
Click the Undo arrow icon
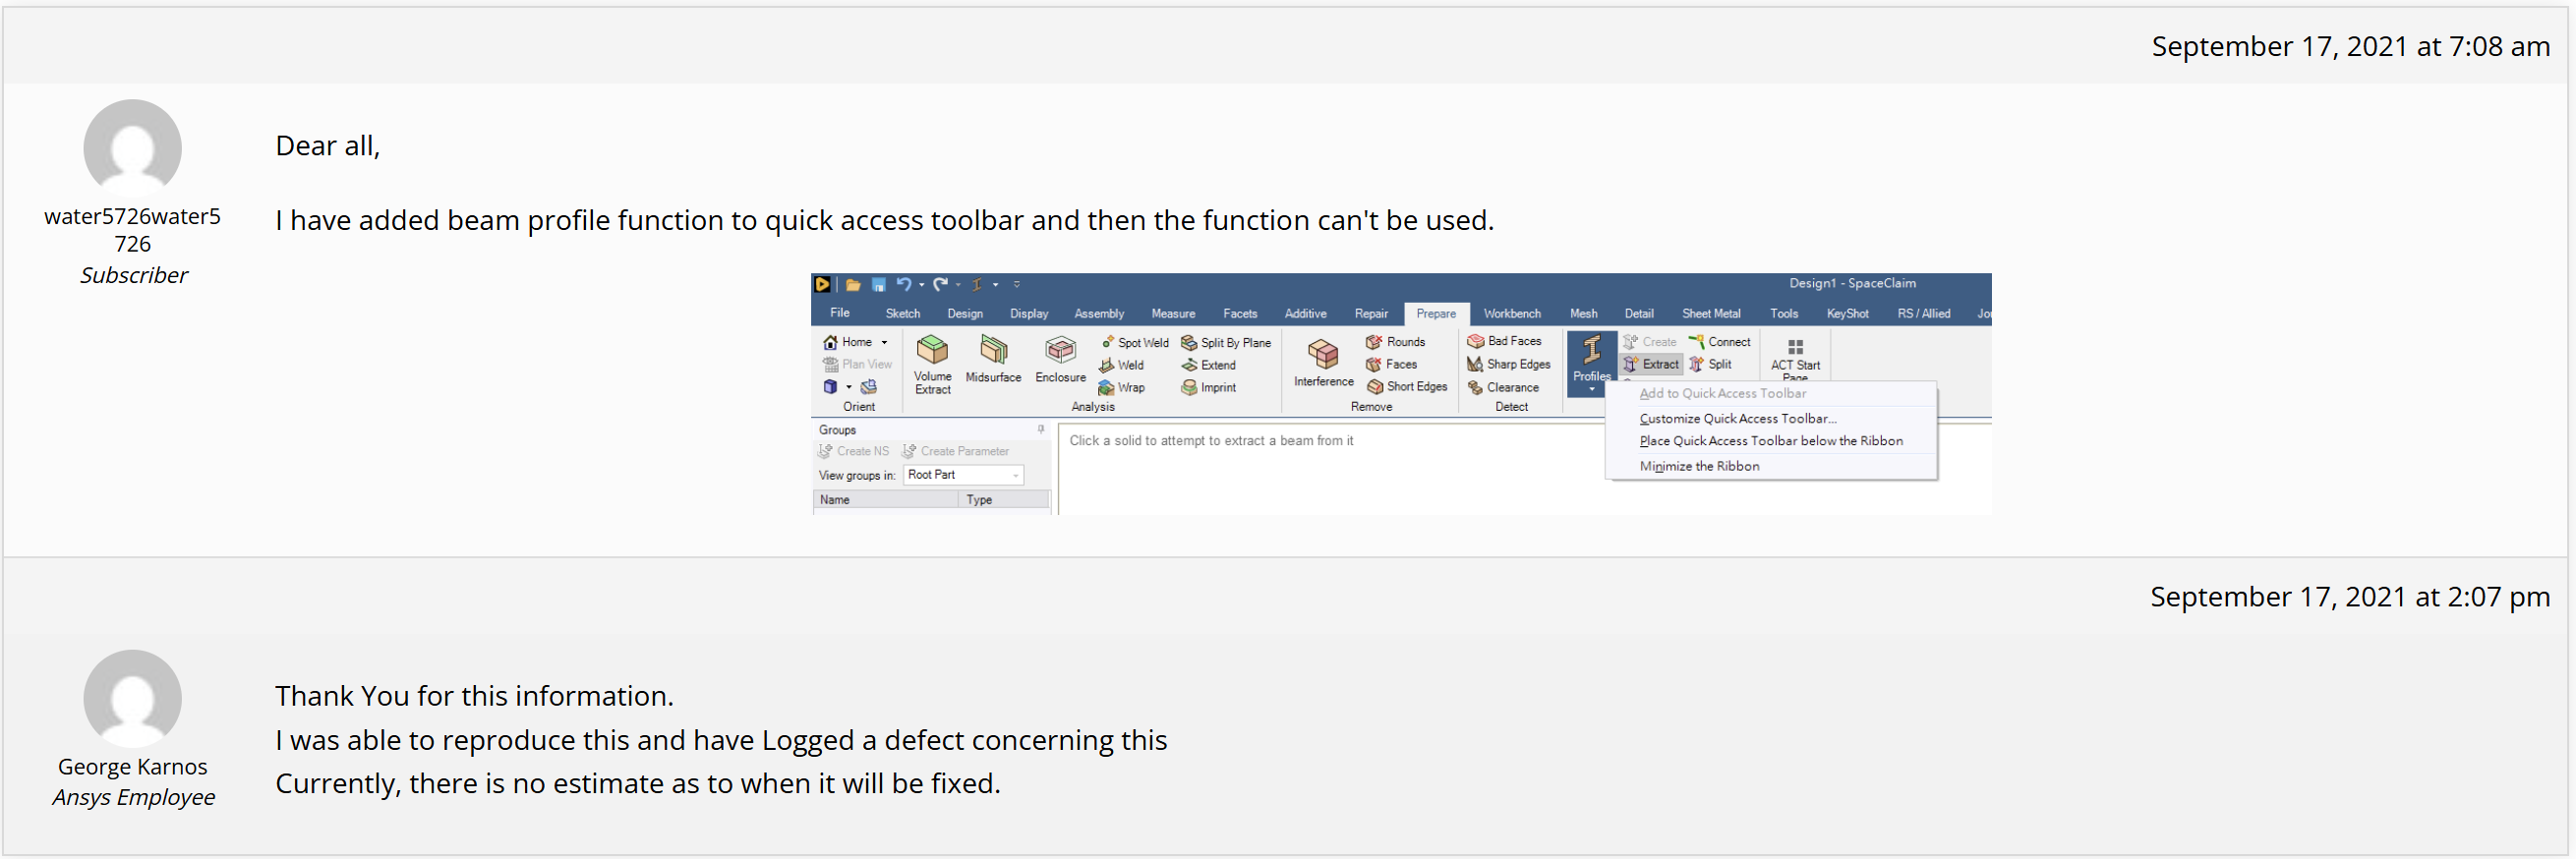tap(903, 284)
